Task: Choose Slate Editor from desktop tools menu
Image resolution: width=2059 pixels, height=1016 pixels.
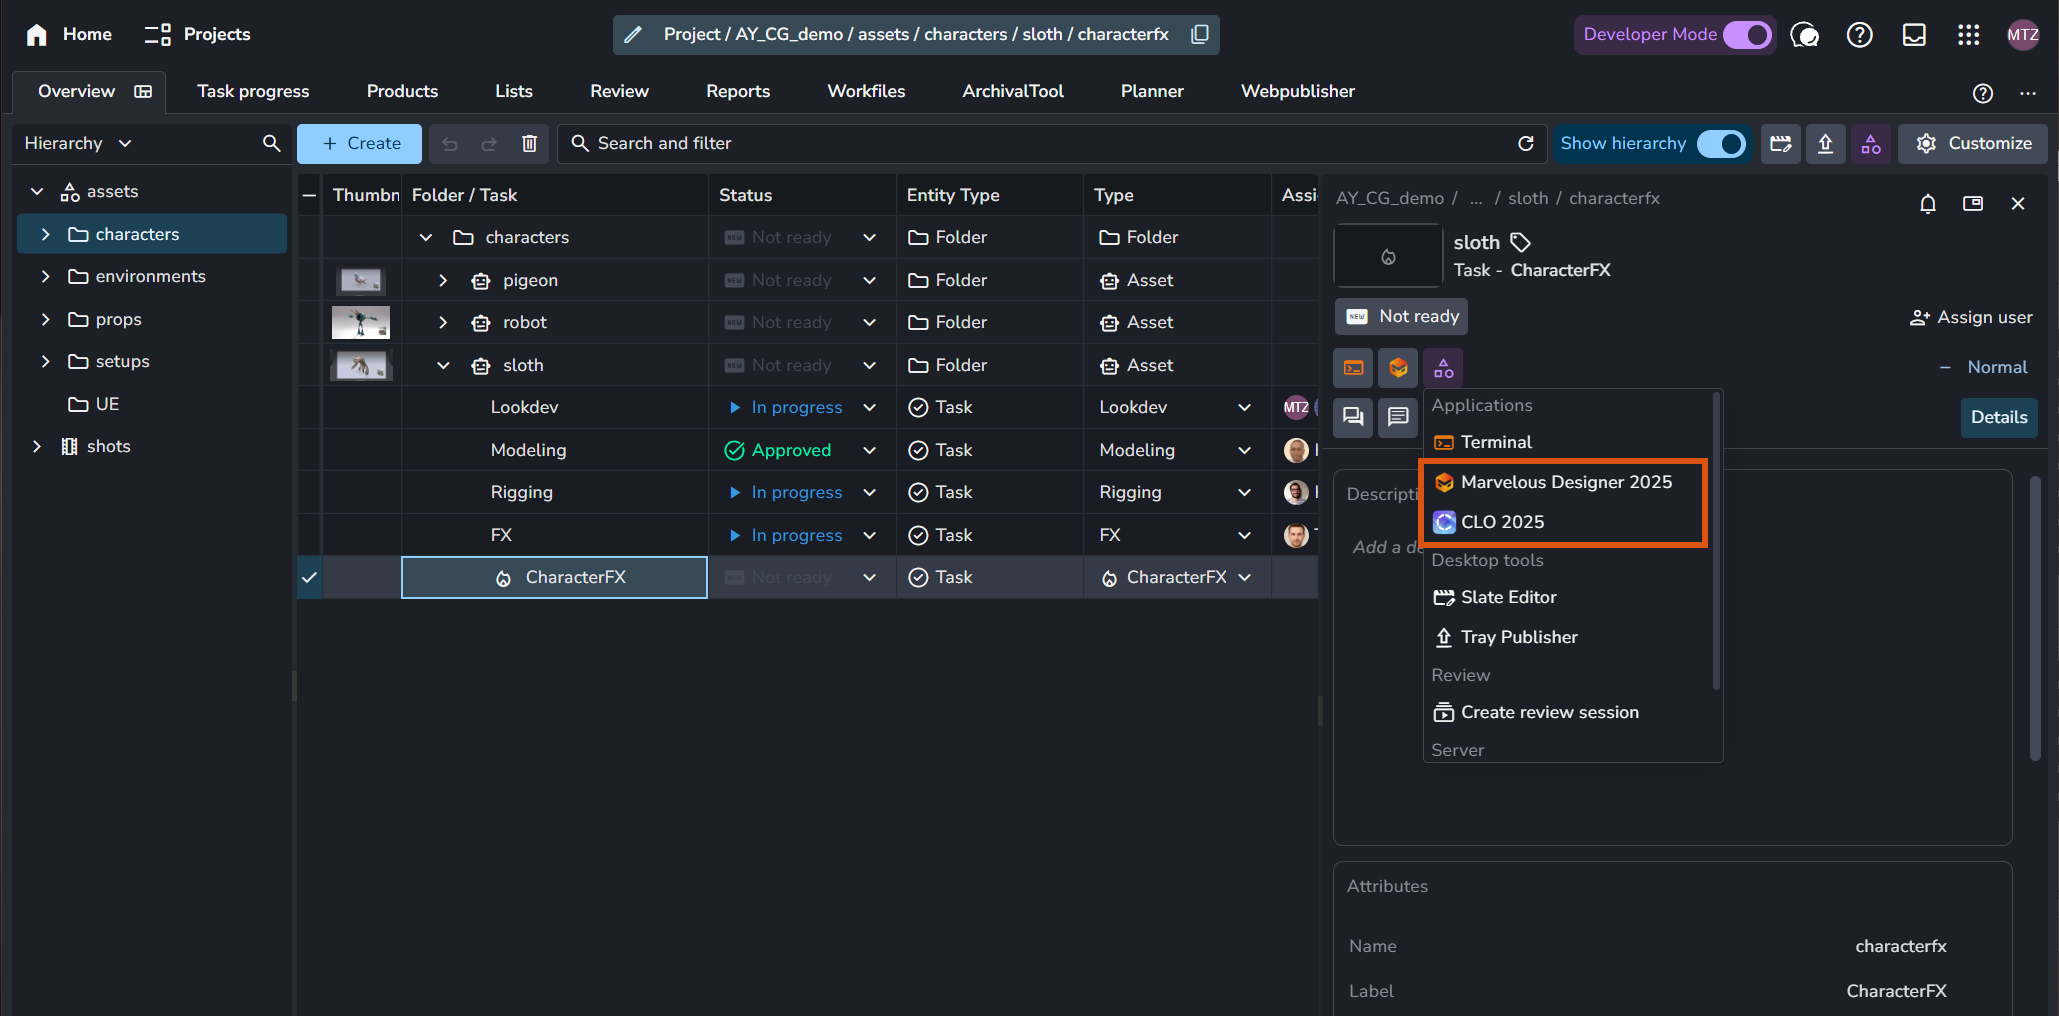Action: pos(1568,597)
